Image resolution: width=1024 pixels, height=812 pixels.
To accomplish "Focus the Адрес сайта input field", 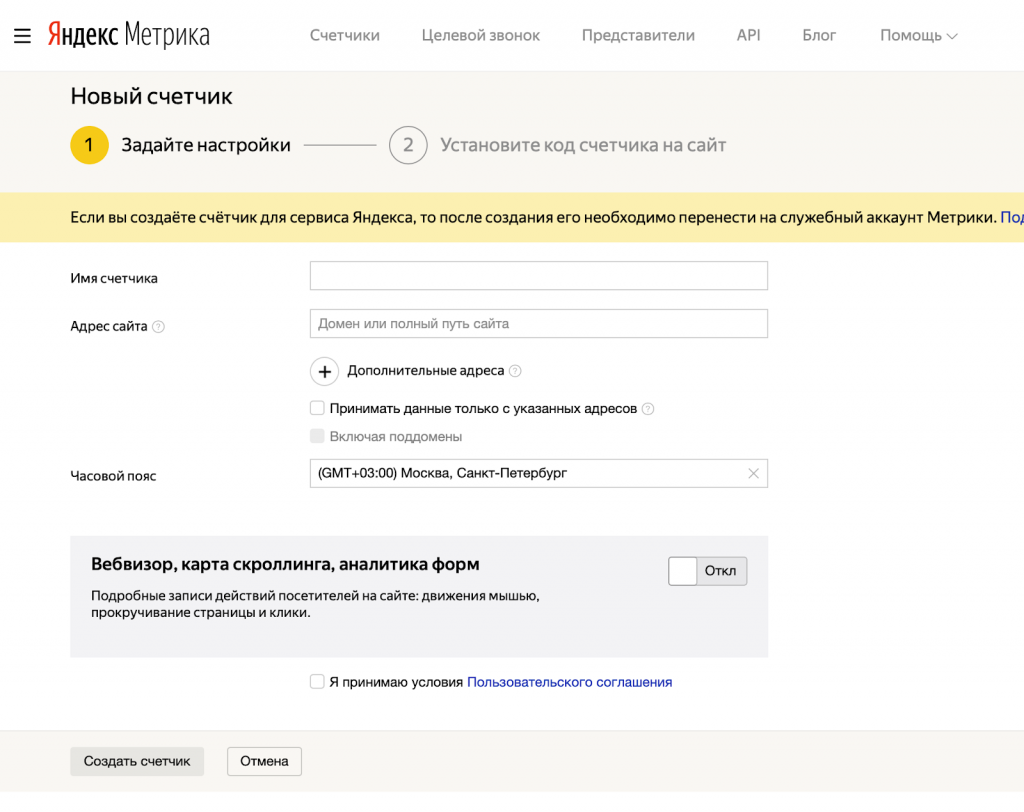I will (539, 324).
